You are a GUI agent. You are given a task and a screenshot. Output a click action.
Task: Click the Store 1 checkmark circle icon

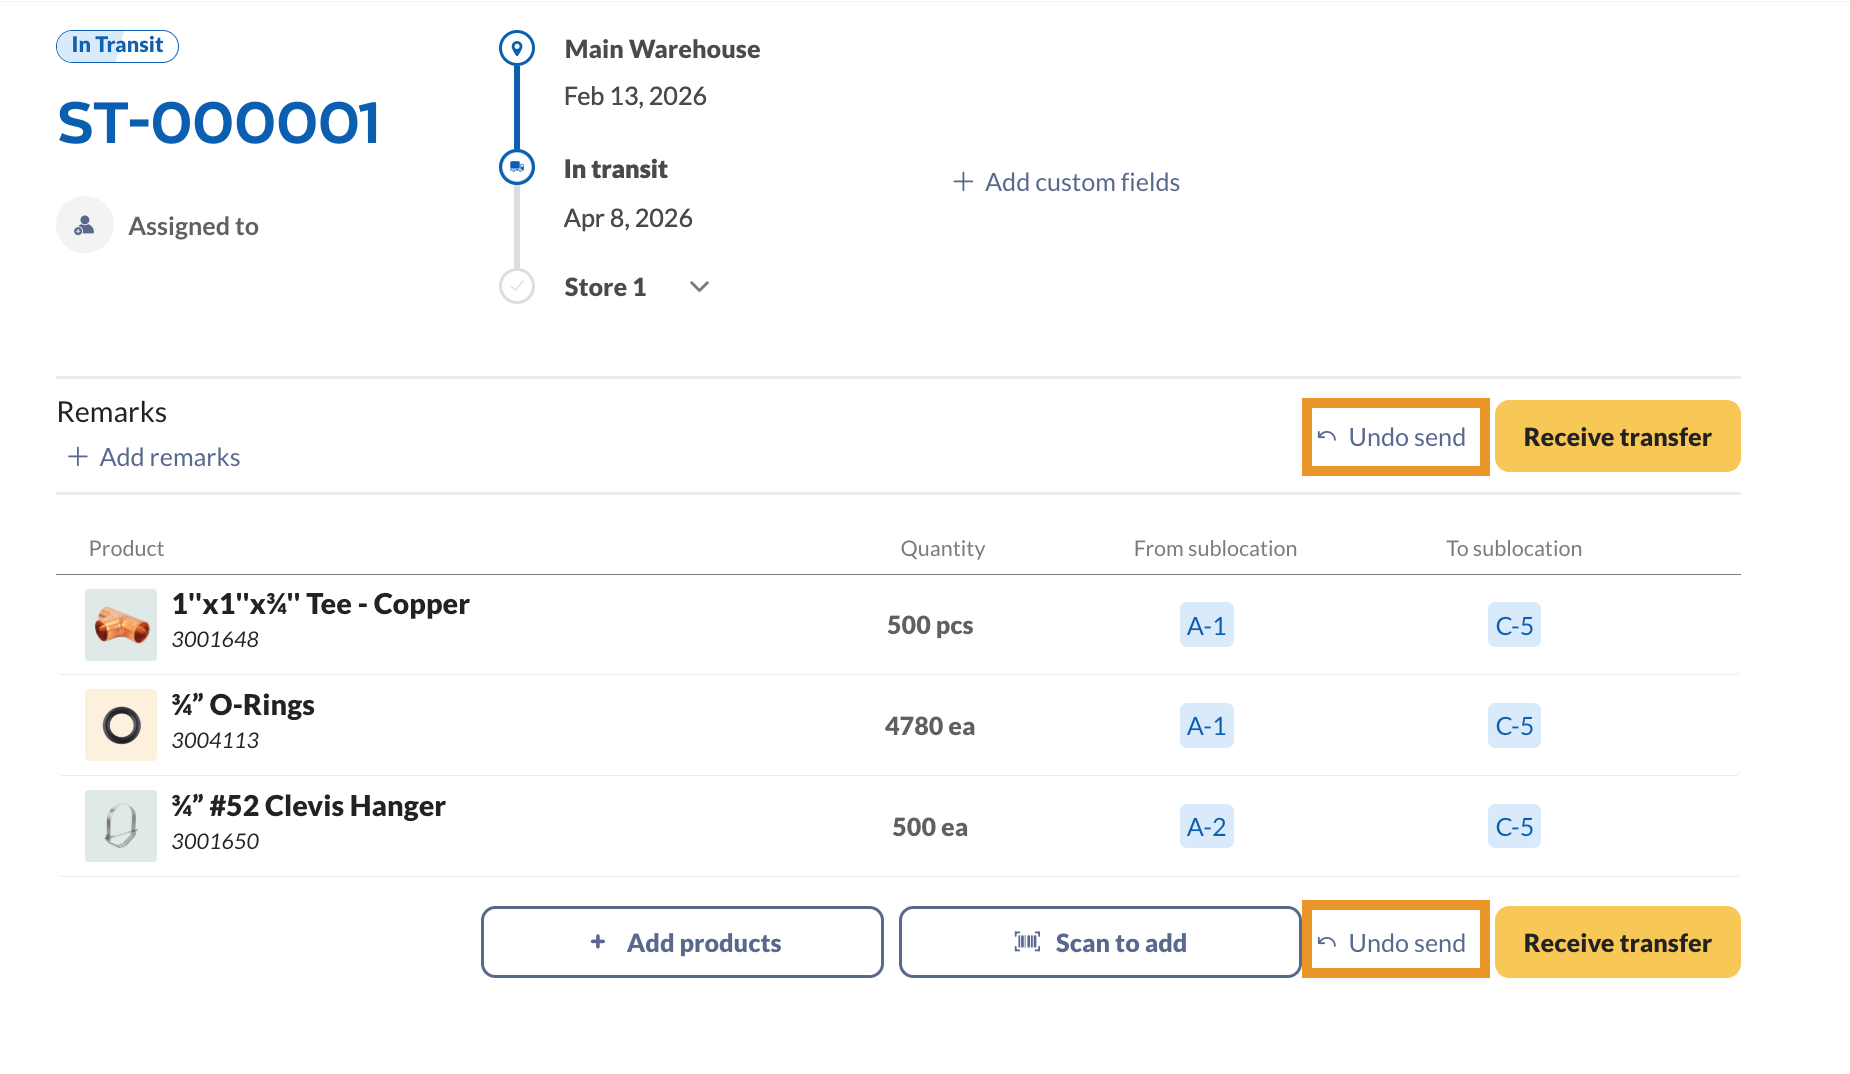point(516,287)
